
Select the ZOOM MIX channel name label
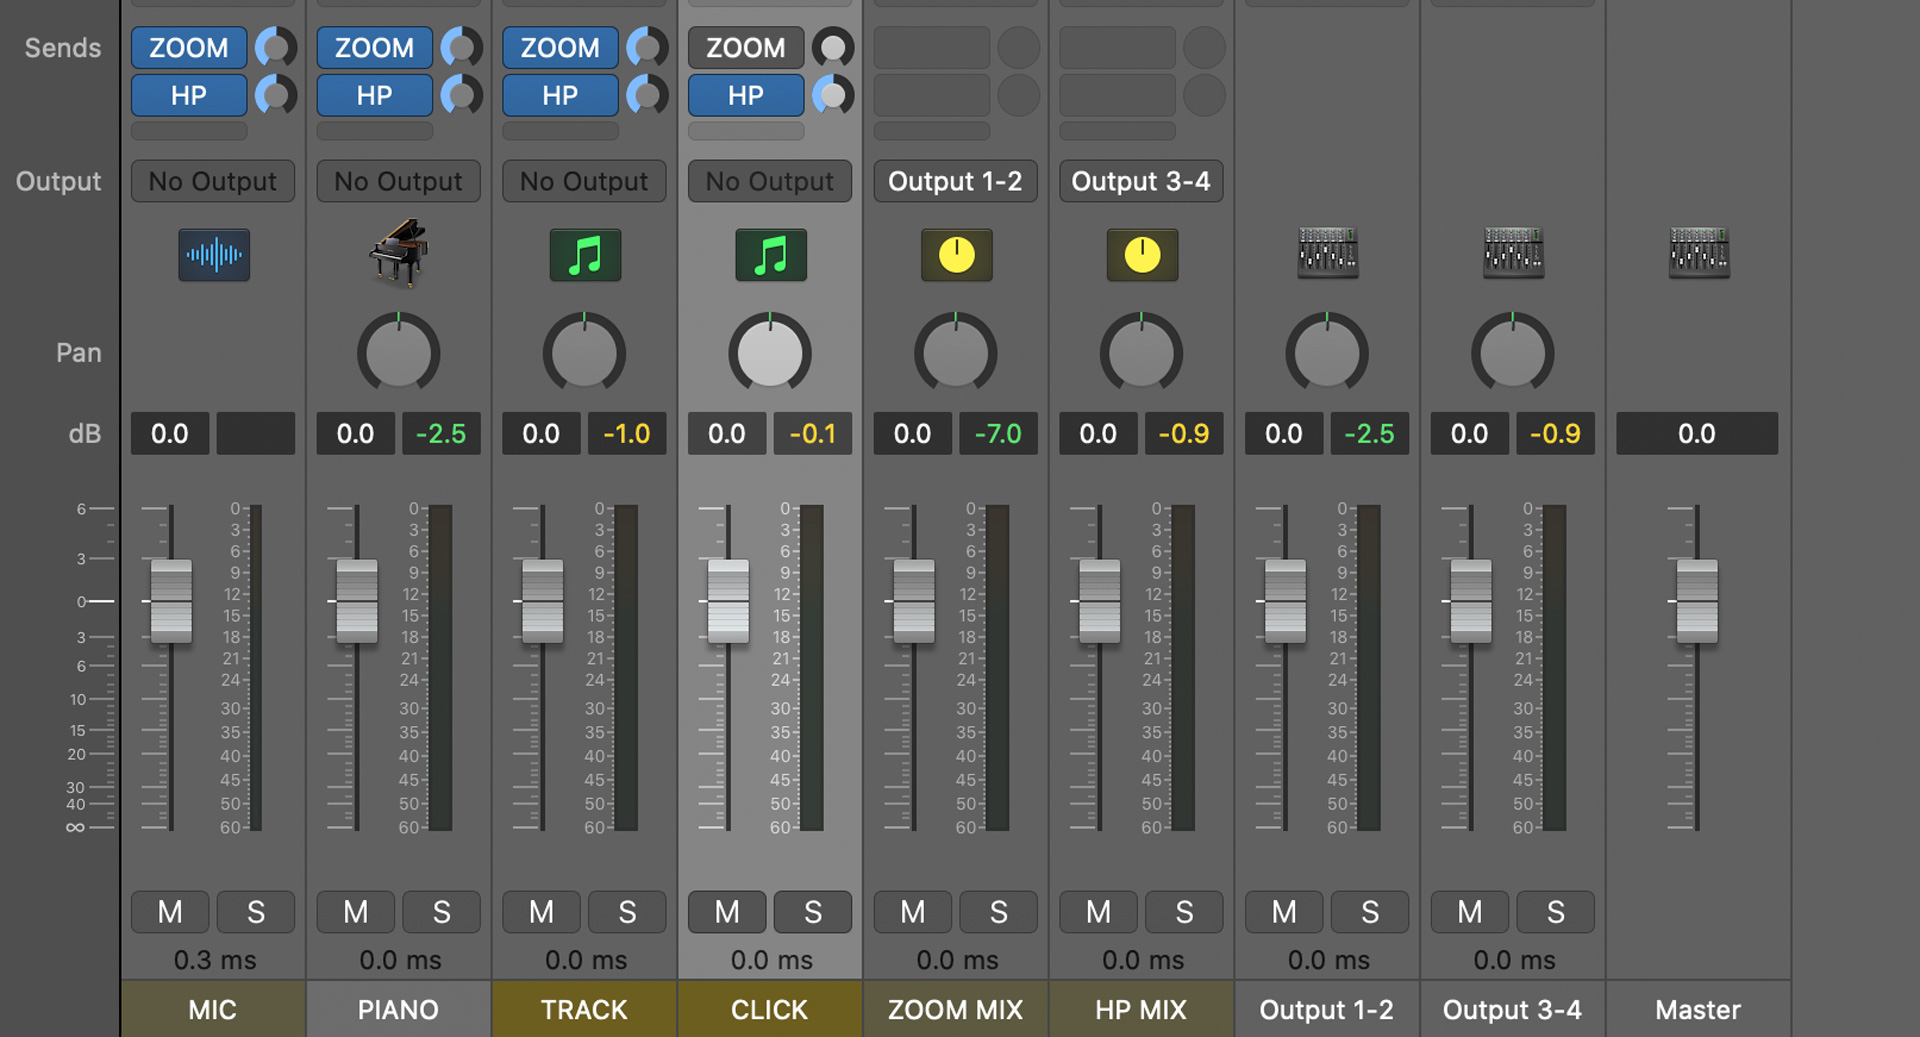(x=956, y=1009)
